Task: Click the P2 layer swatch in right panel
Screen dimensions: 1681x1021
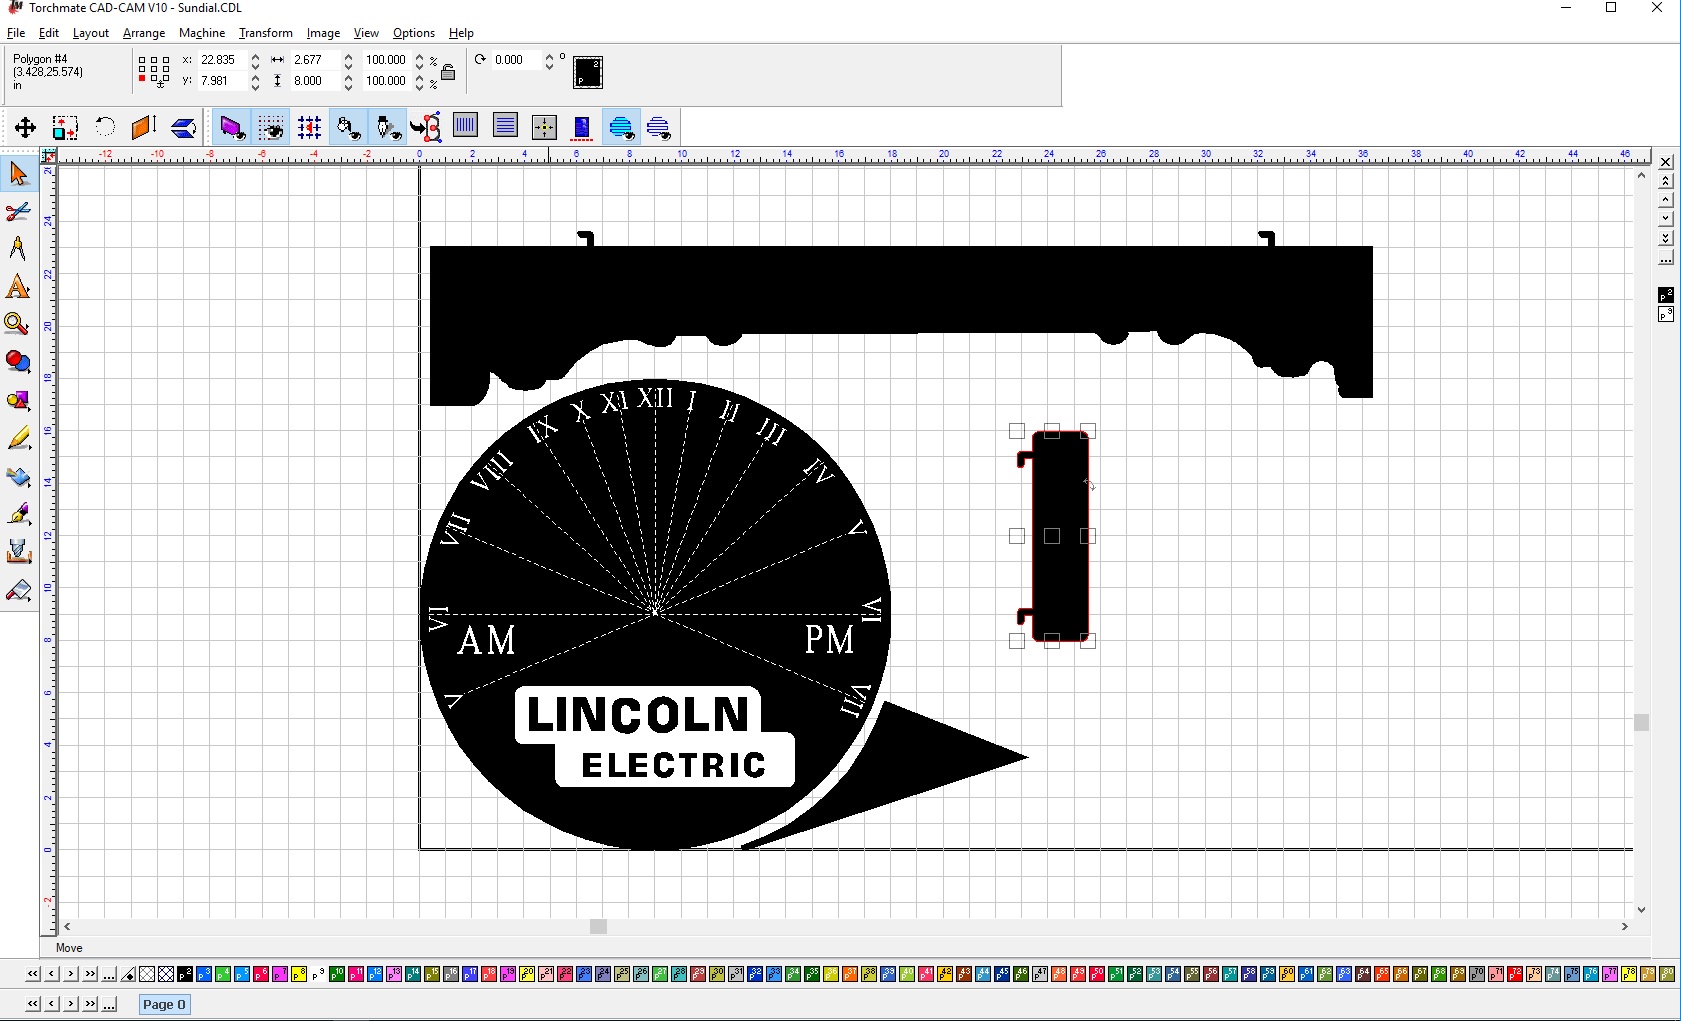Action: pyautogui.click(x=1666, y=295)
